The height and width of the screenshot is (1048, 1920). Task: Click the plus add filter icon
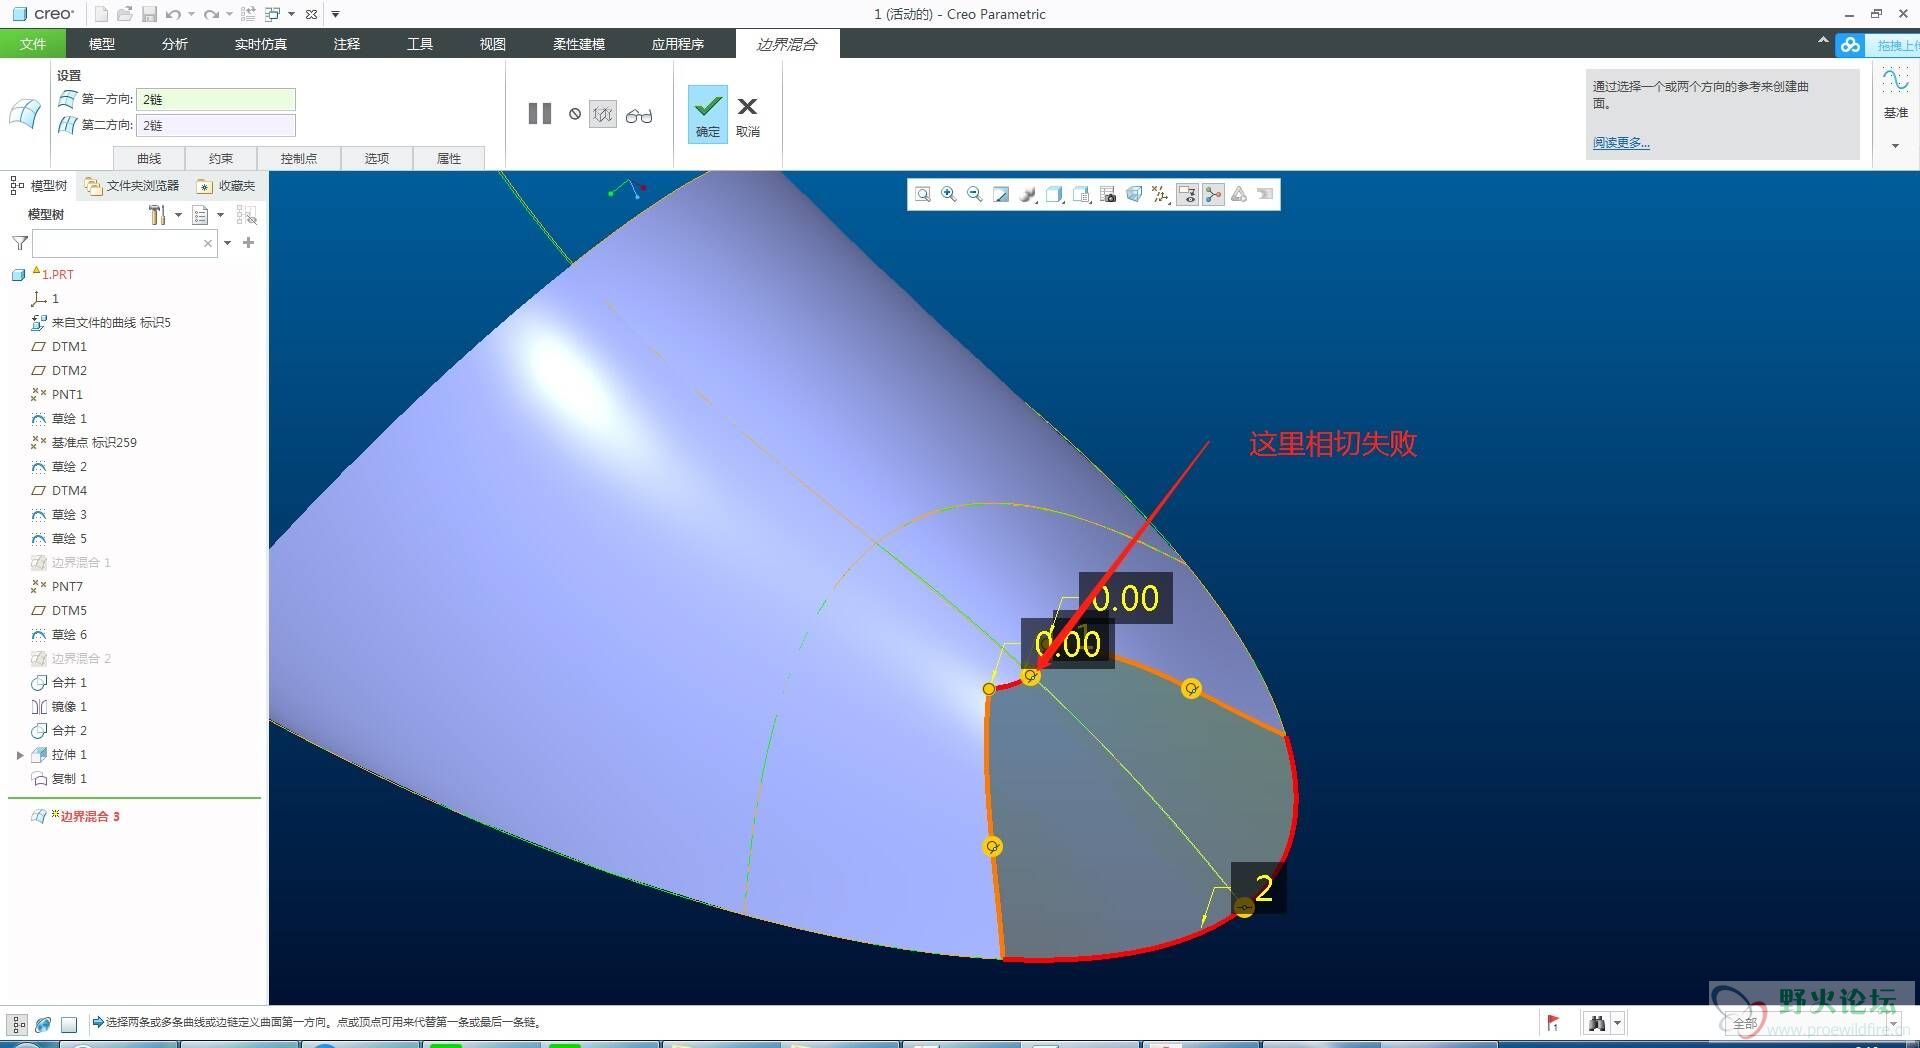tap(249, 243)
